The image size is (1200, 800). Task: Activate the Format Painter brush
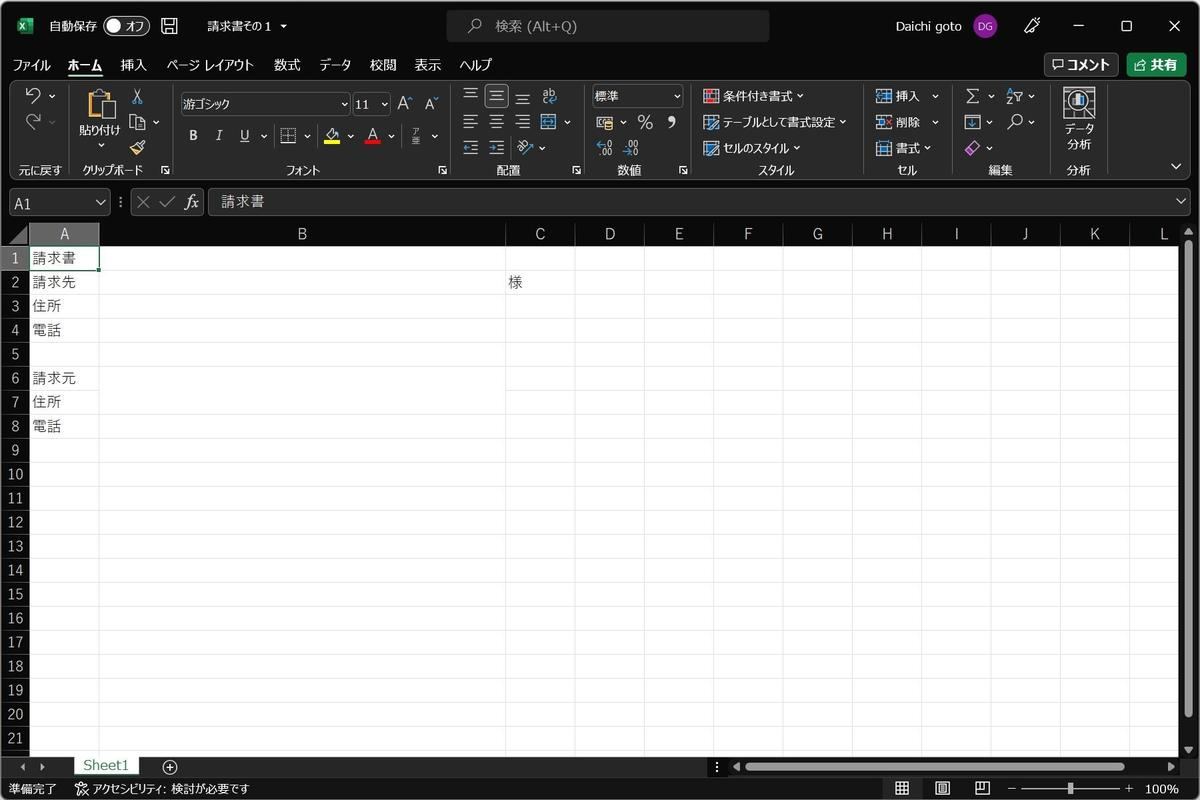coord(137,147)
